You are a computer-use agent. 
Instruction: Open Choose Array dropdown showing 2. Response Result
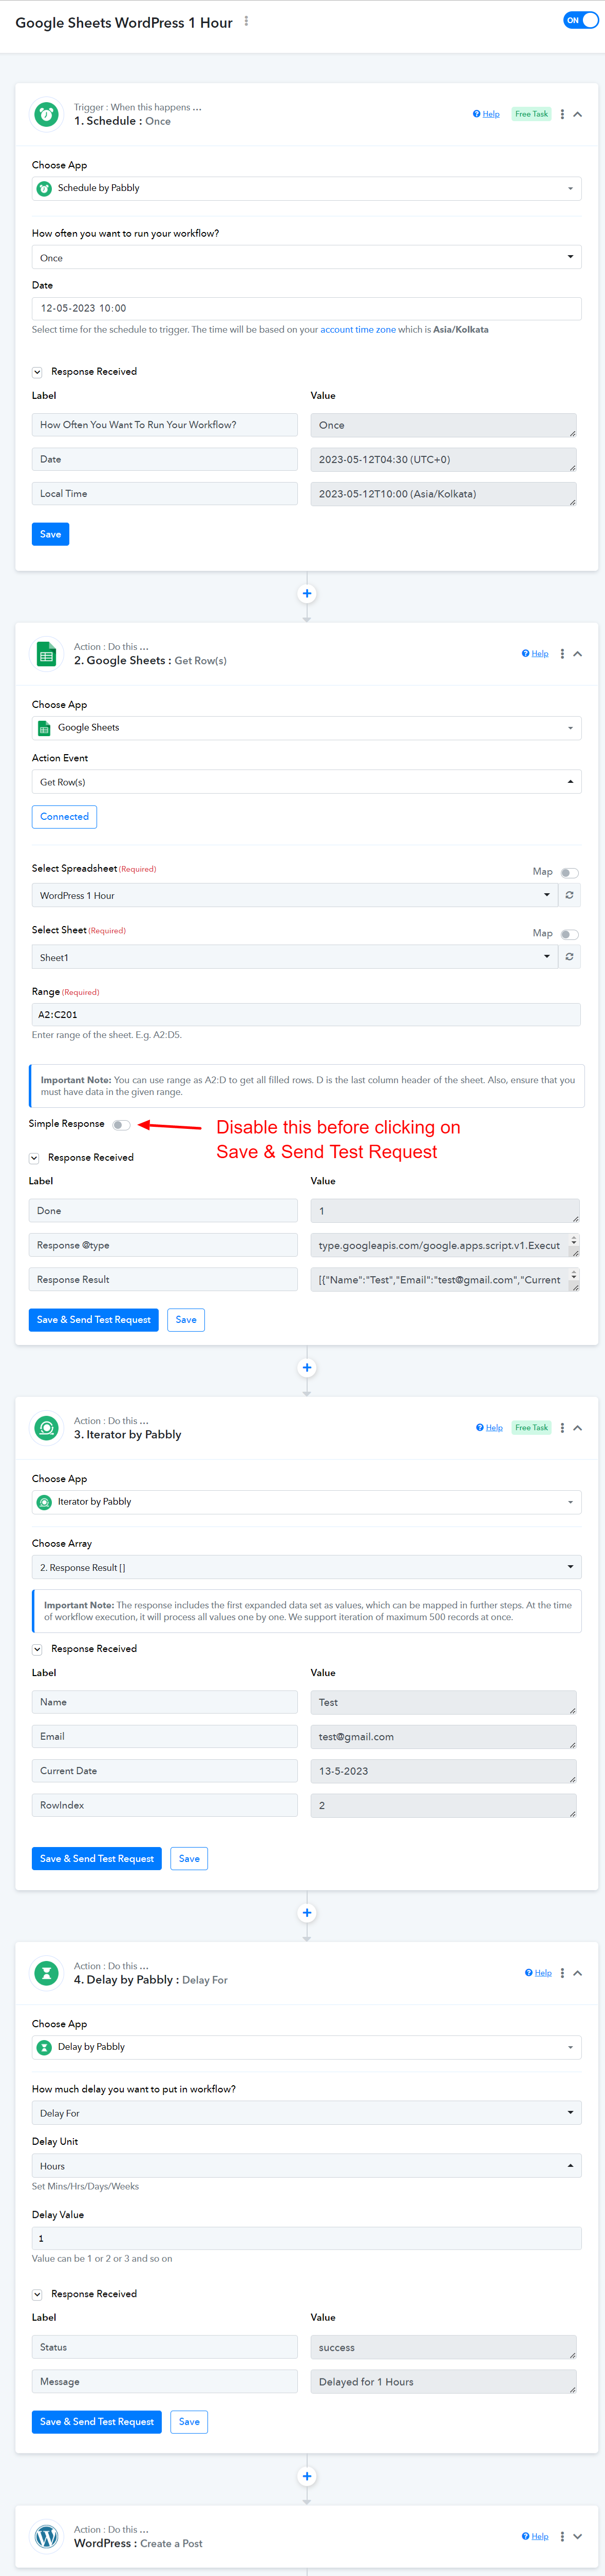(306, 1567)
